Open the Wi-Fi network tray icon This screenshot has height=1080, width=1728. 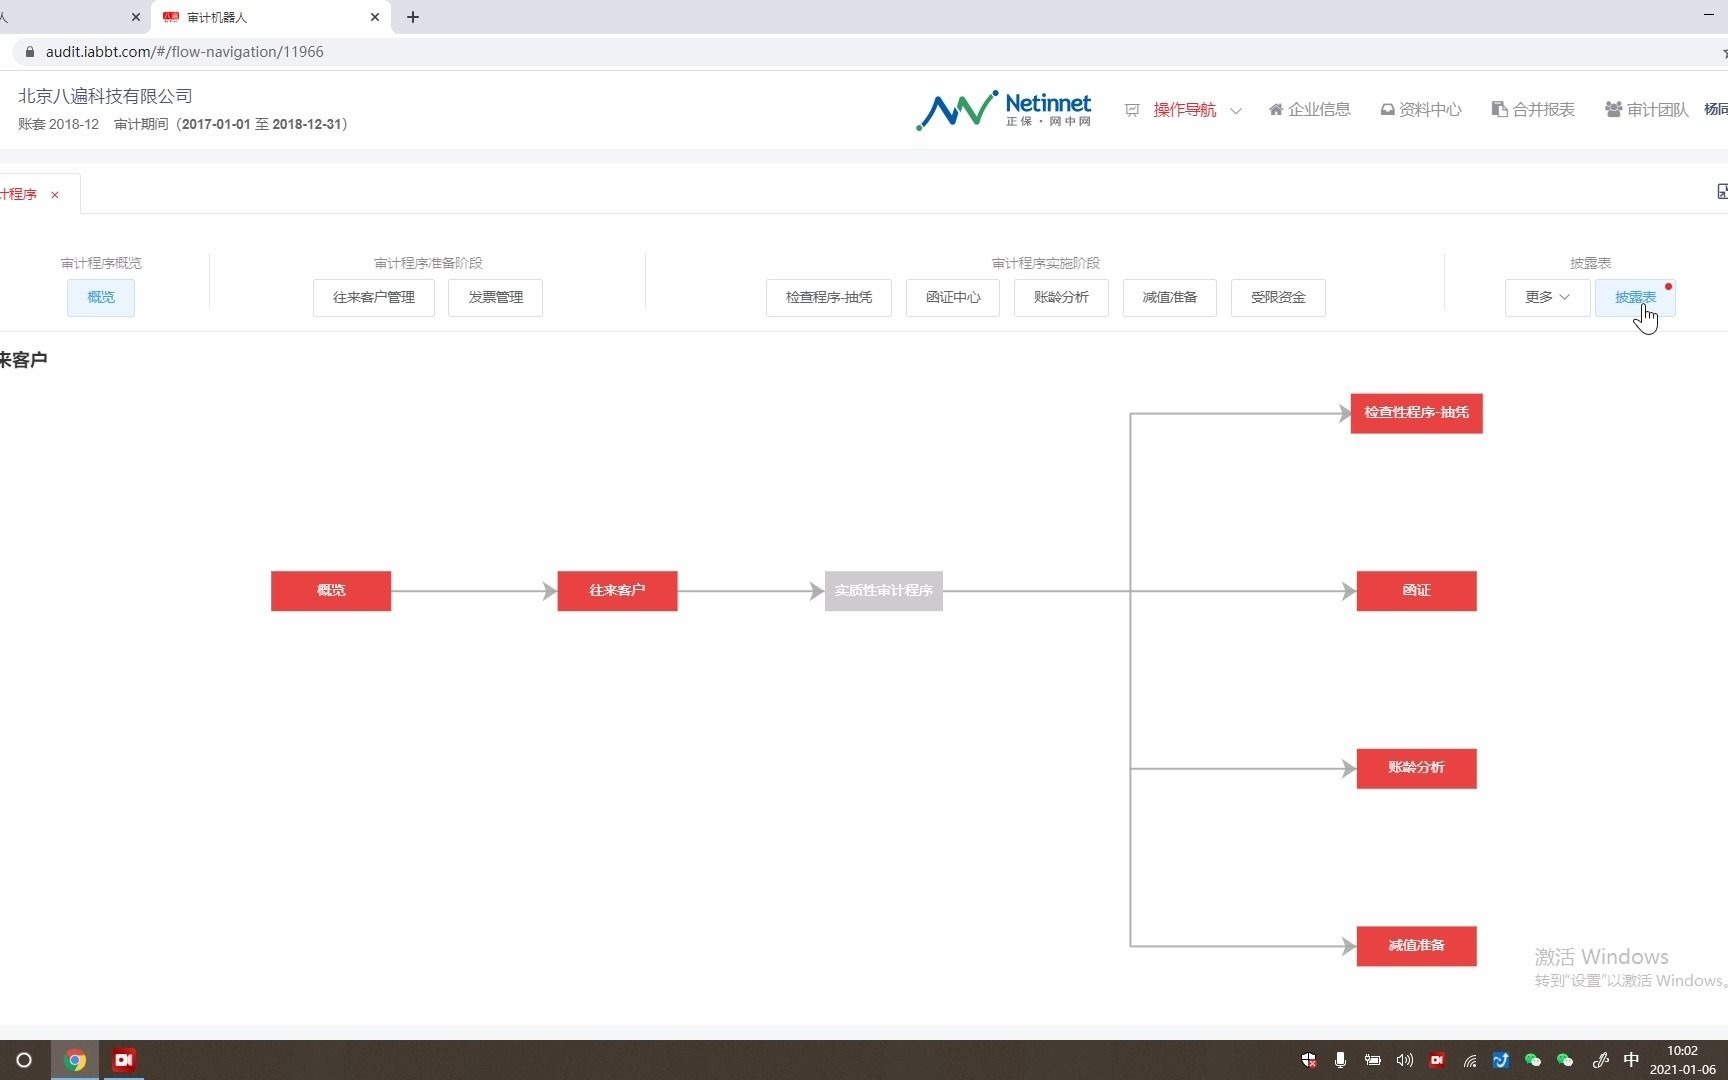coord(1470,1060)
